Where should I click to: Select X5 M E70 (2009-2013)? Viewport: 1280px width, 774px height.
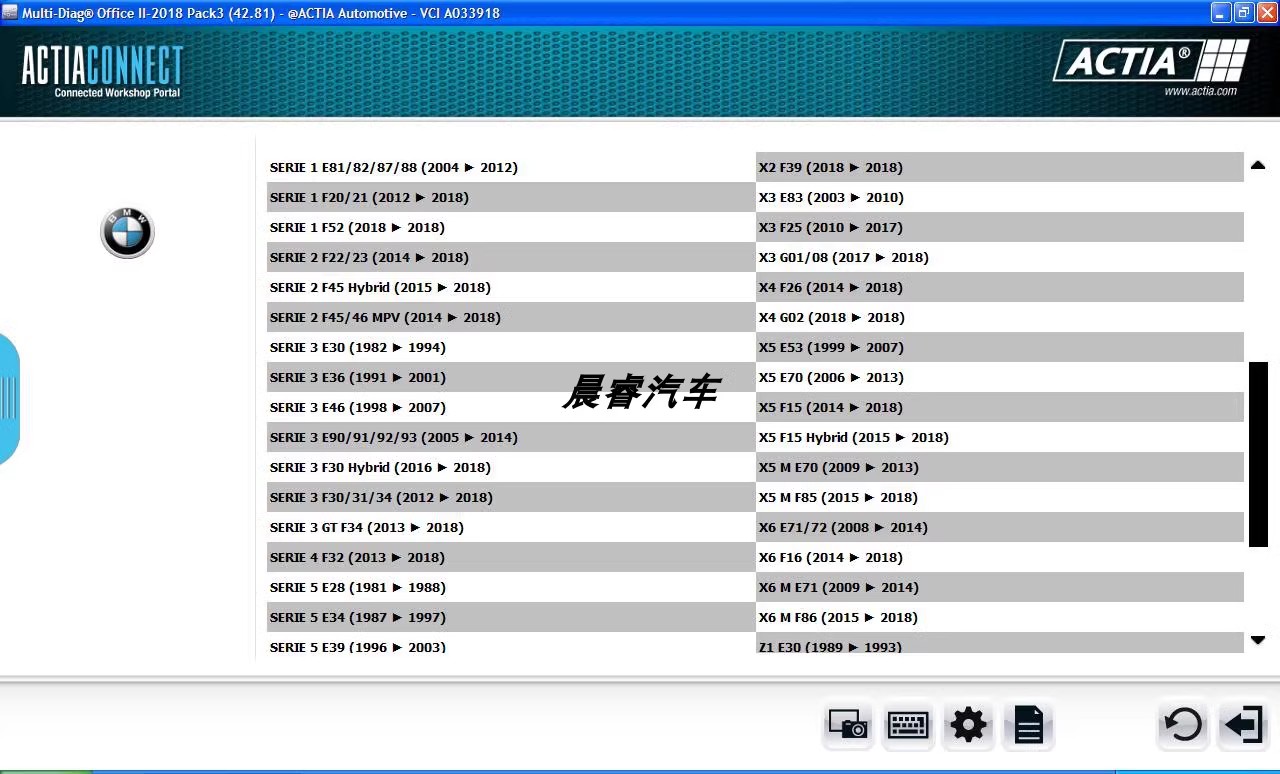(1000, 467)
